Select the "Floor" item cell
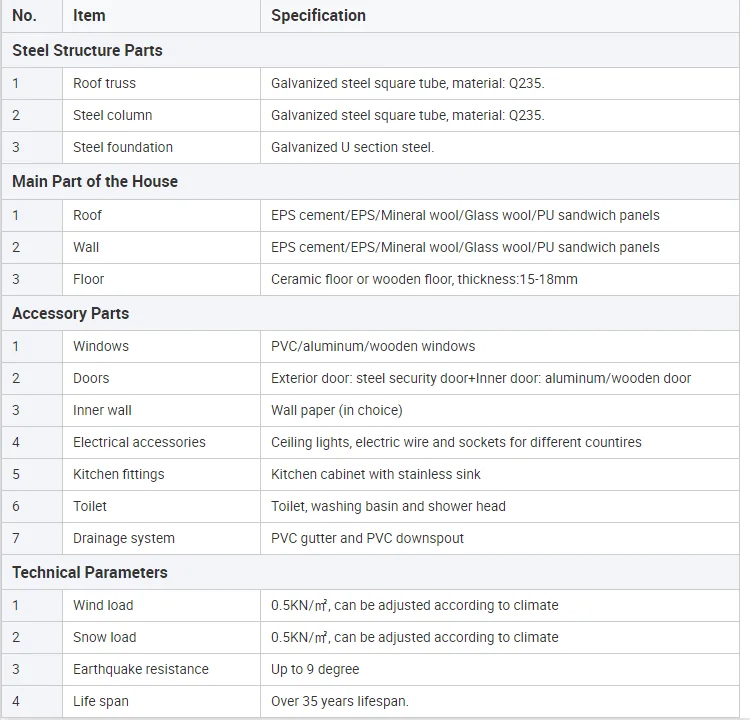Screen dimensions: 750x720 click(x=88, y=279)
